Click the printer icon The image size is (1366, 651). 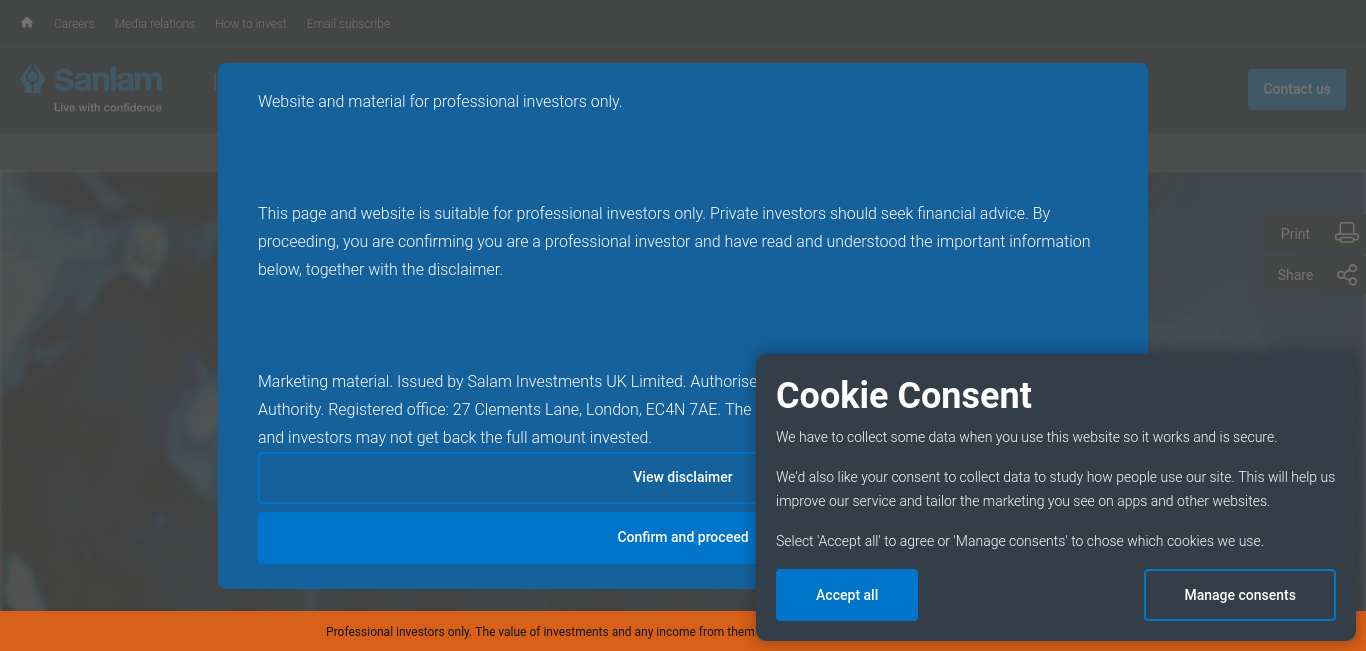pos(1347,233)
